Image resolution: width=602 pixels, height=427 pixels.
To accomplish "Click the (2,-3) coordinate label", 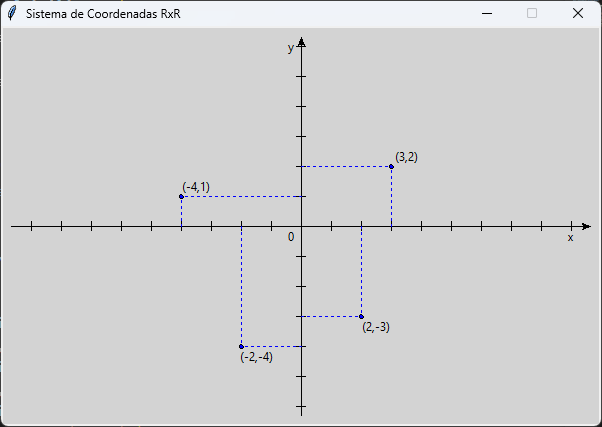I will pos(376,327).
